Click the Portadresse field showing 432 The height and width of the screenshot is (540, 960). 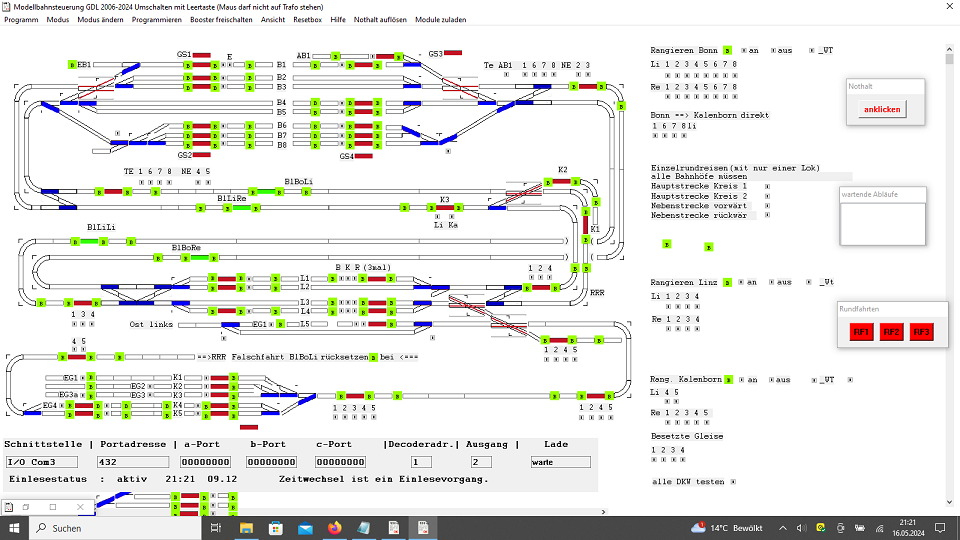[133, 462]
